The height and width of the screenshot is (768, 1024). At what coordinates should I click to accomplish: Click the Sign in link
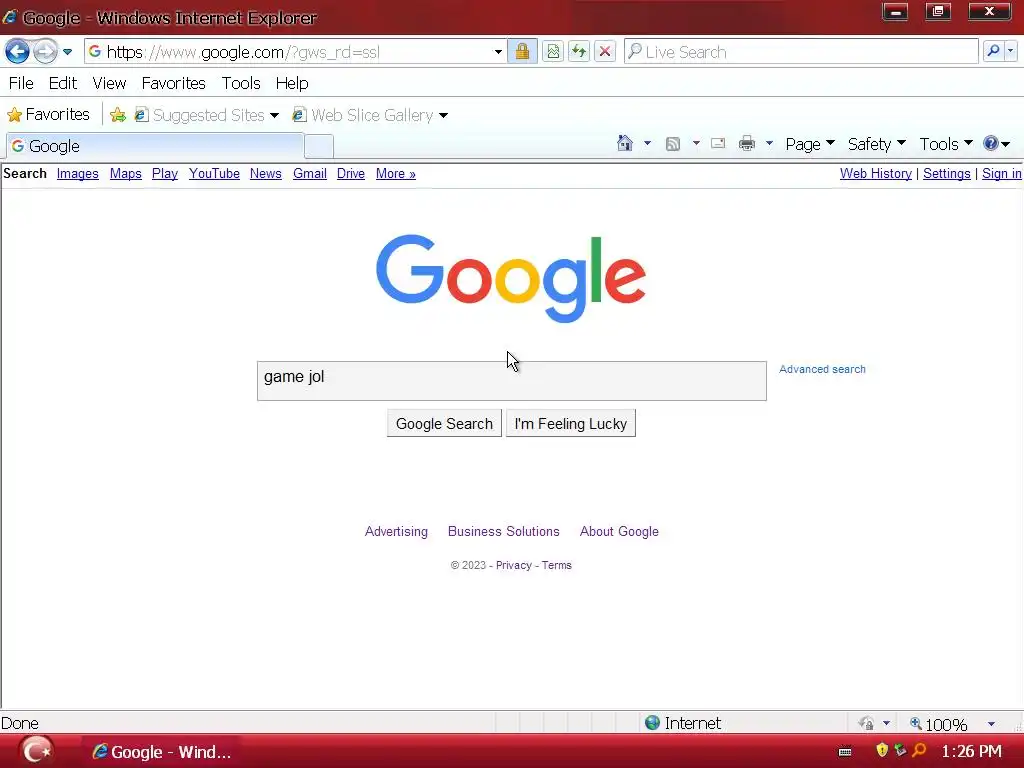coord(1001,174)
